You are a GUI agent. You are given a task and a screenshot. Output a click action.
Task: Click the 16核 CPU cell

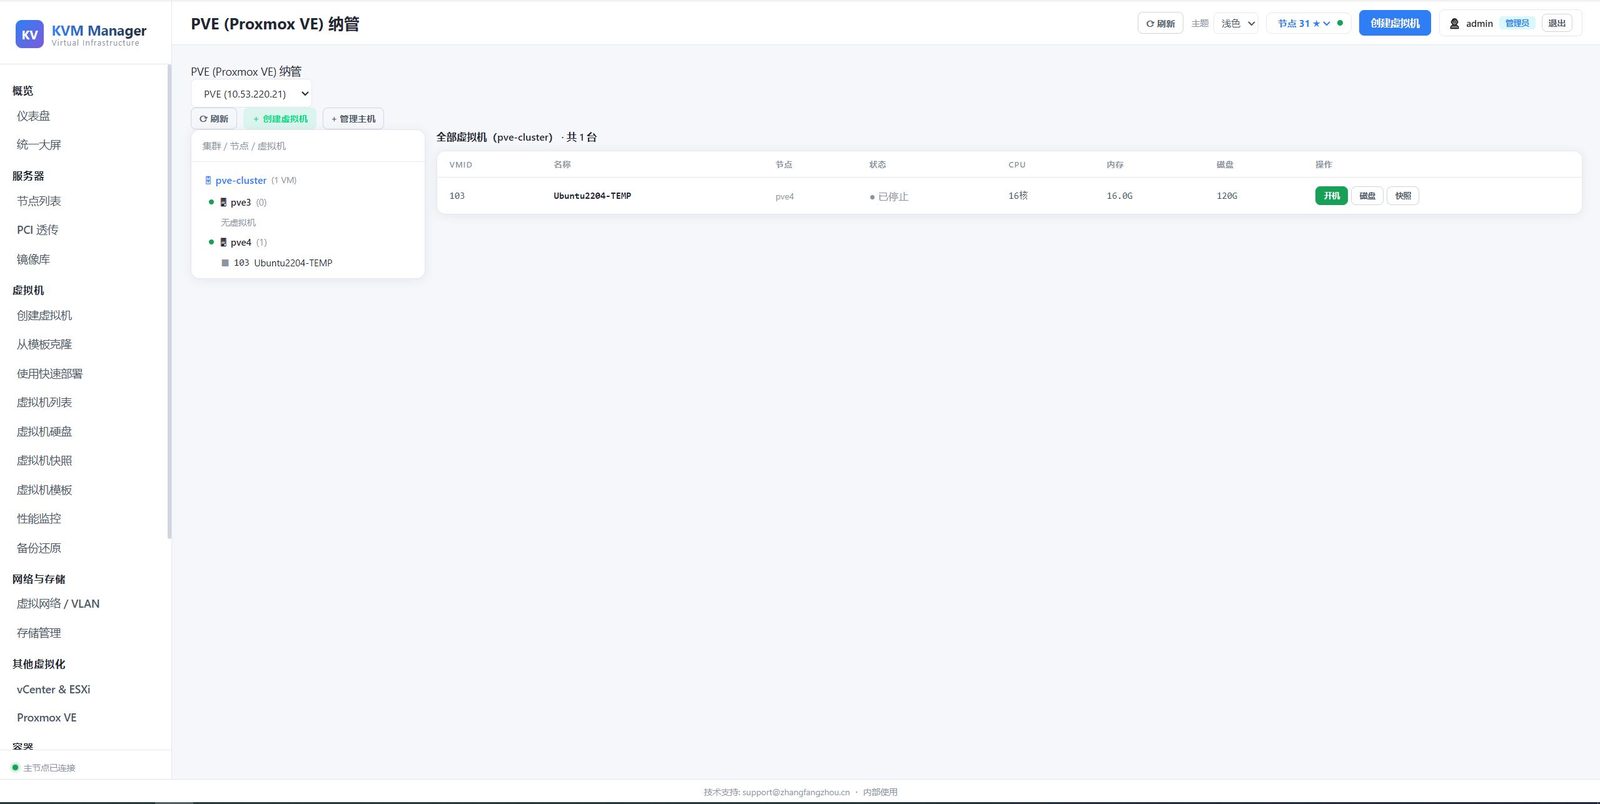pyautogui.click(x=1018, y=196)
